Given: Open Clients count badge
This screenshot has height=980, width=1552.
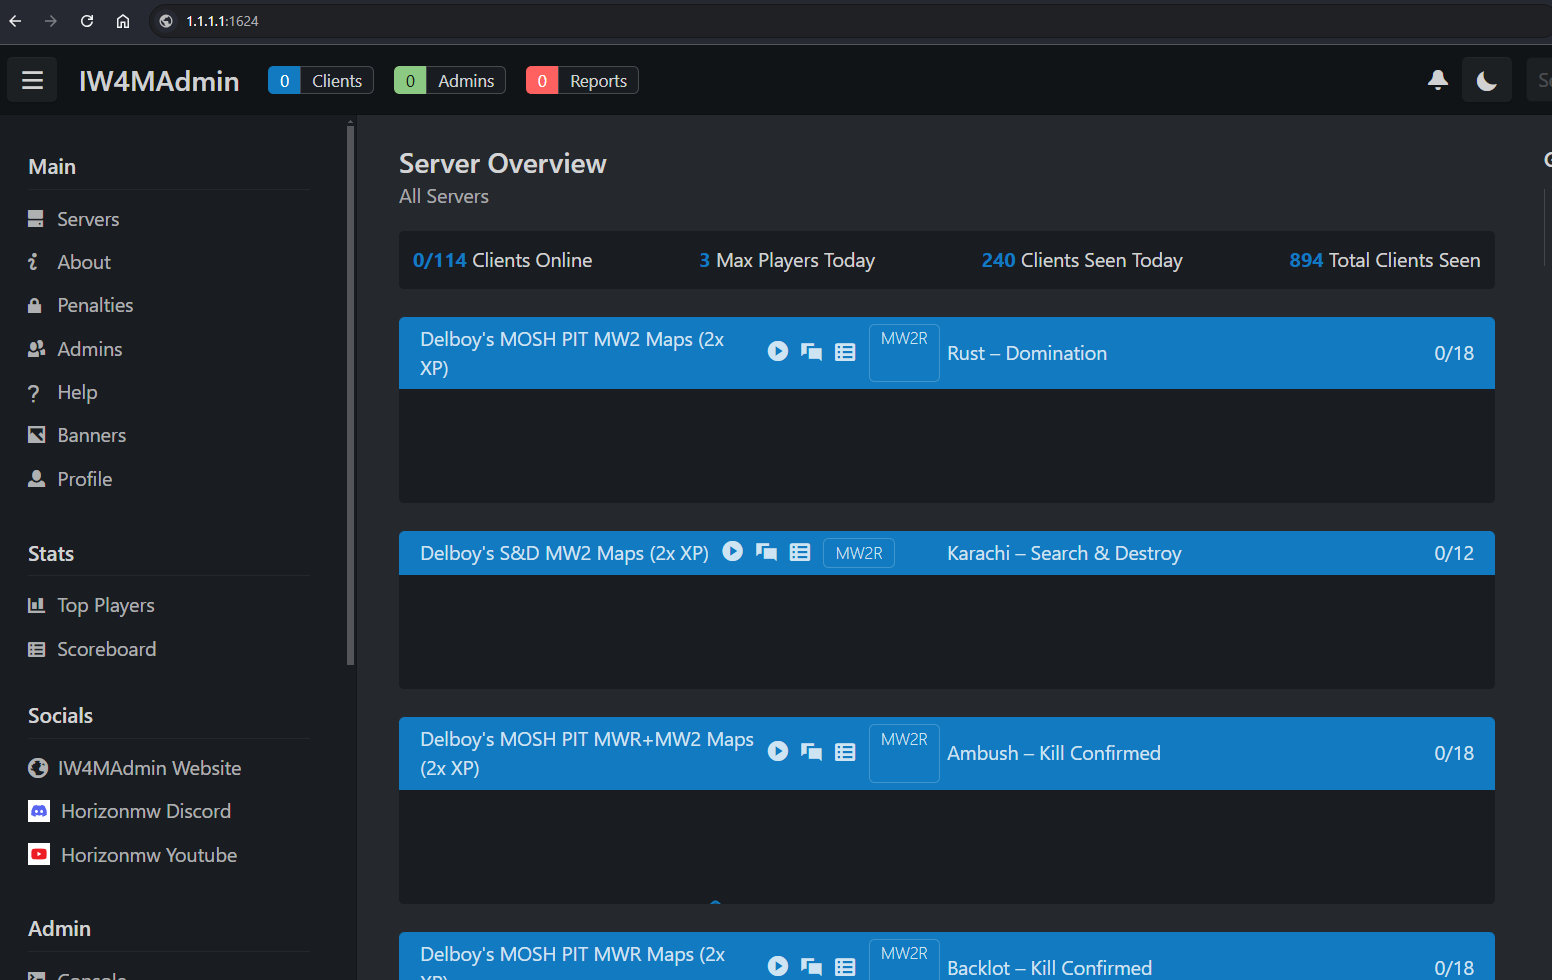Looking at the screenshot, I should (x=321, y=80).
